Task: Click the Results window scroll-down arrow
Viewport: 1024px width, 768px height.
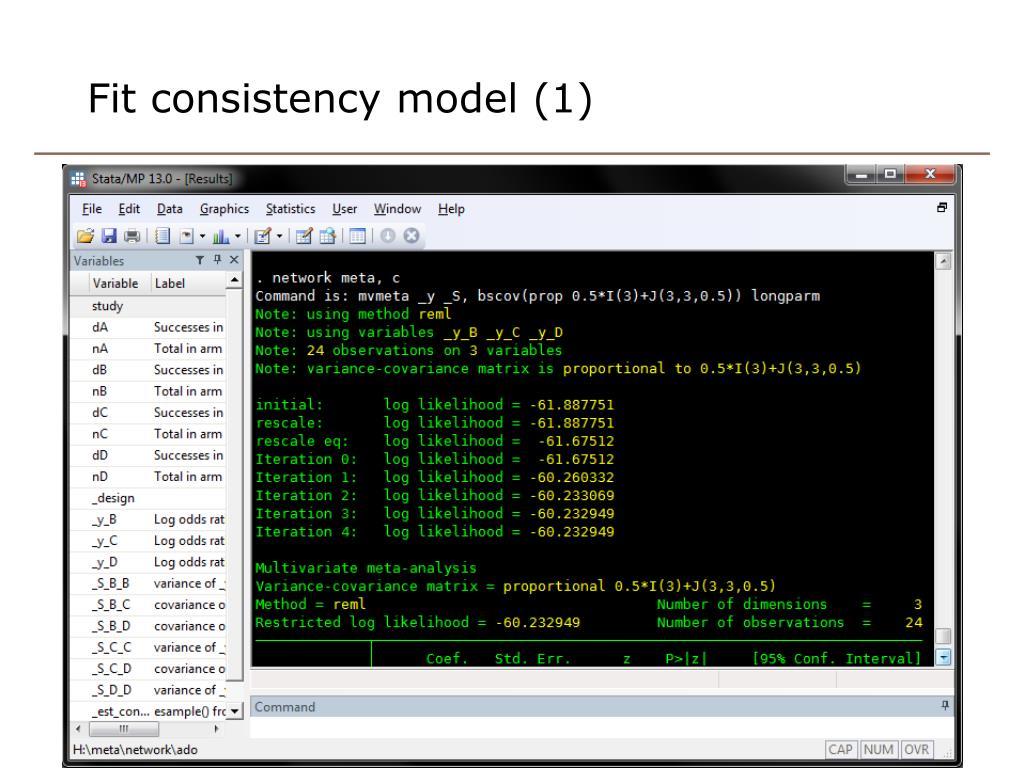Action: pyautogui.click(x=943, y=657)
